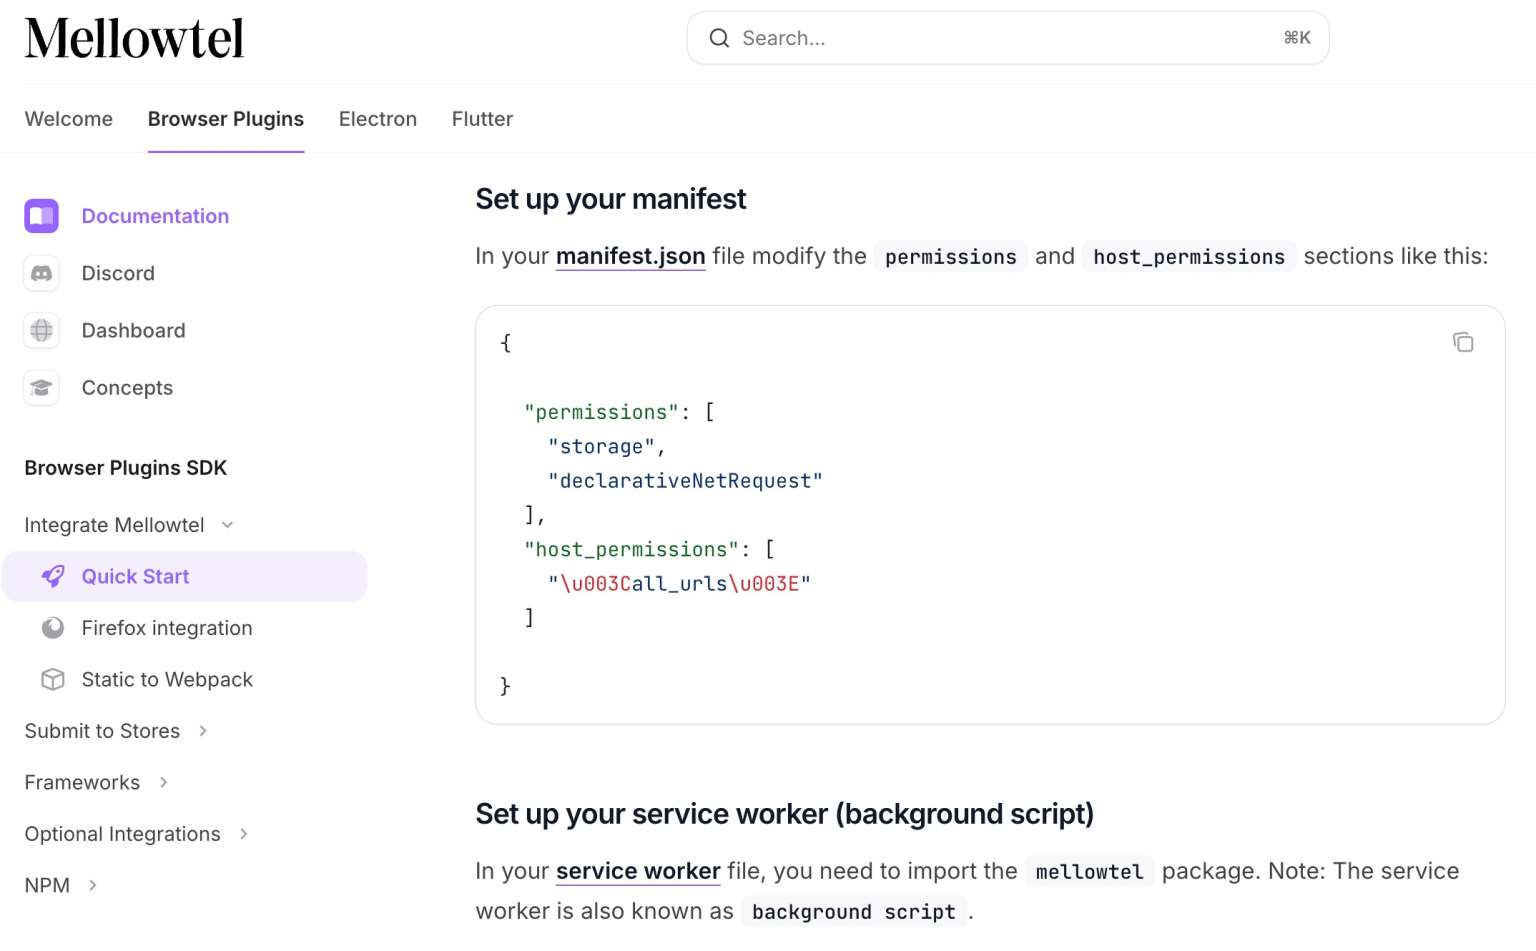Open the service worker link

click(x=637, y=871)
